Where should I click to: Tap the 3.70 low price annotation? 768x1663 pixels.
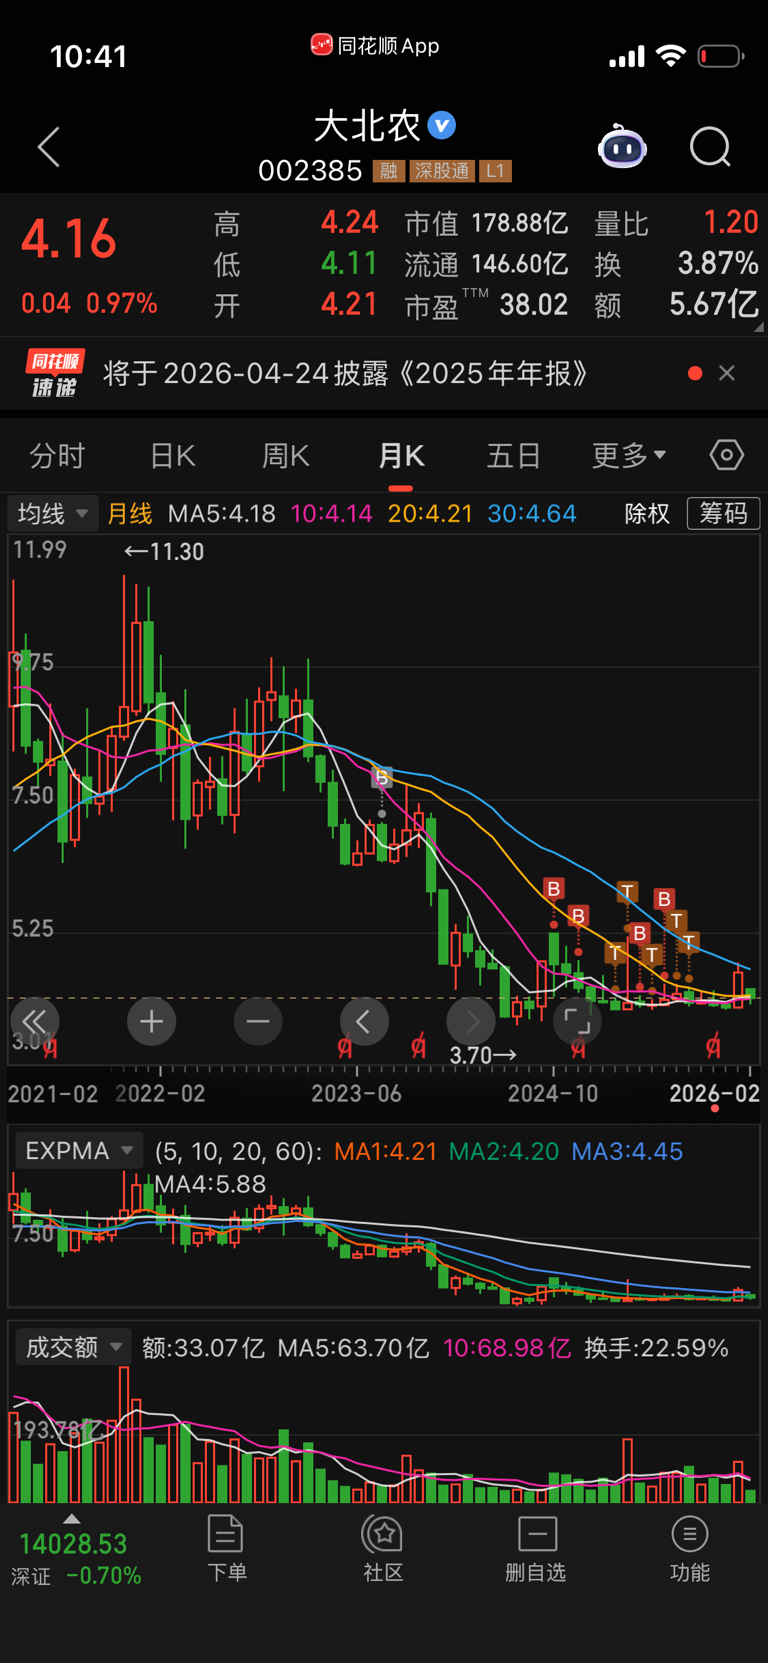[483, 1055]
